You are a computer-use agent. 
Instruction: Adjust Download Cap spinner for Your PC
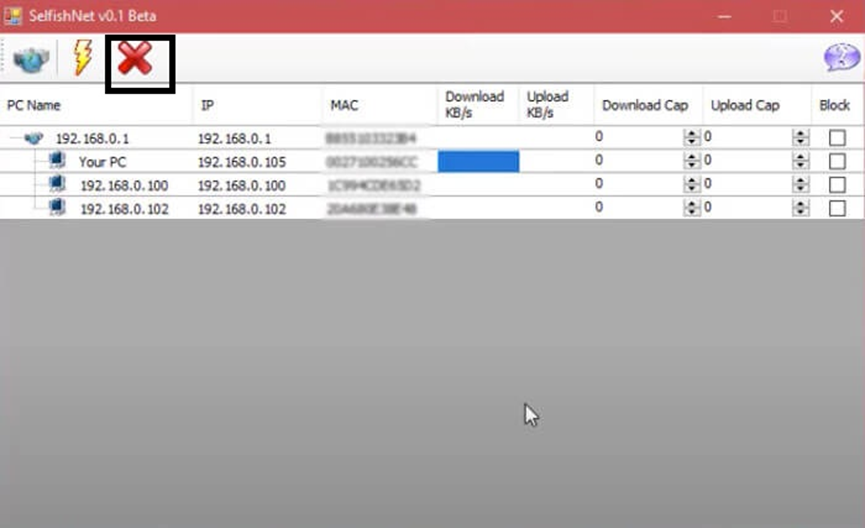(691, 161)
